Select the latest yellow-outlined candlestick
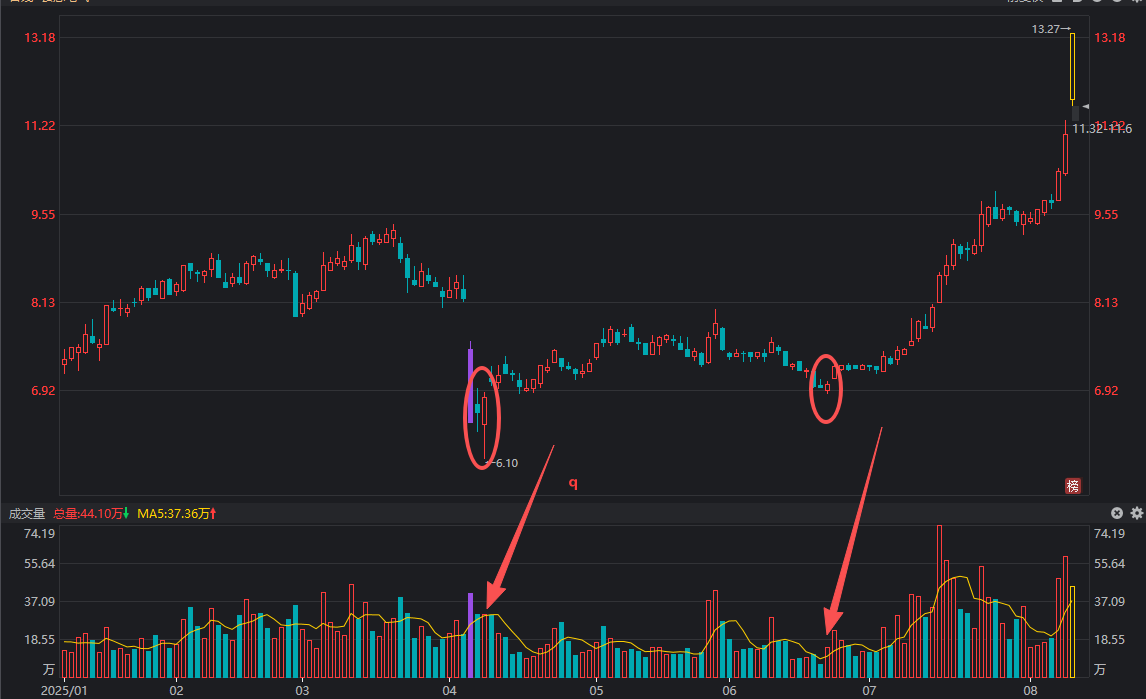This screenshot has width=1146, height=699. [x=1072, y=68]
